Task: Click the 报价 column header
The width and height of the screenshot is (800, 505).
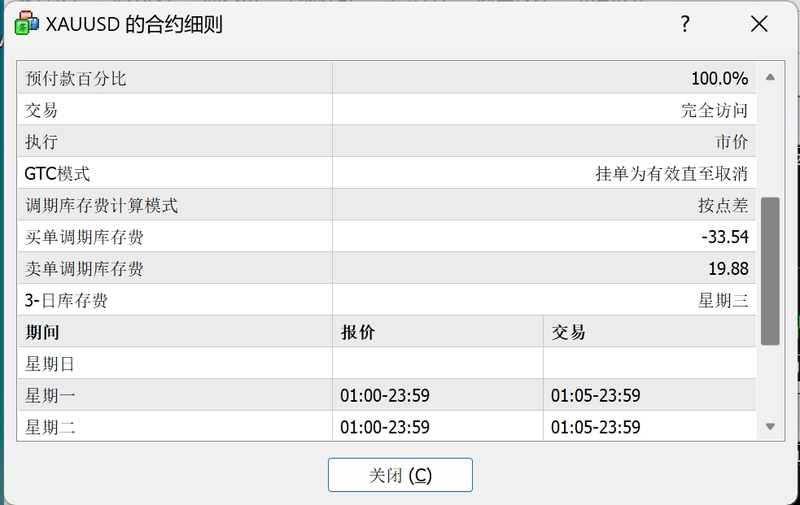Action: 357,333
